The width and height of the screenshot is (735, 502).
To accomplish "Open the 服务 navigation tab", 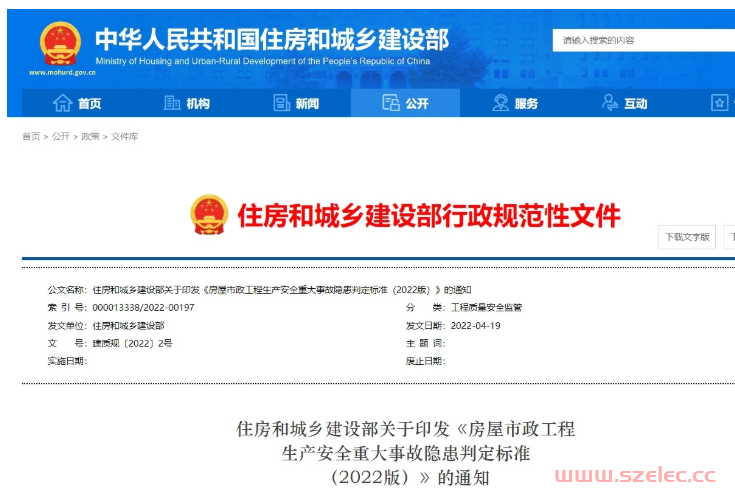I will (515, 103).
